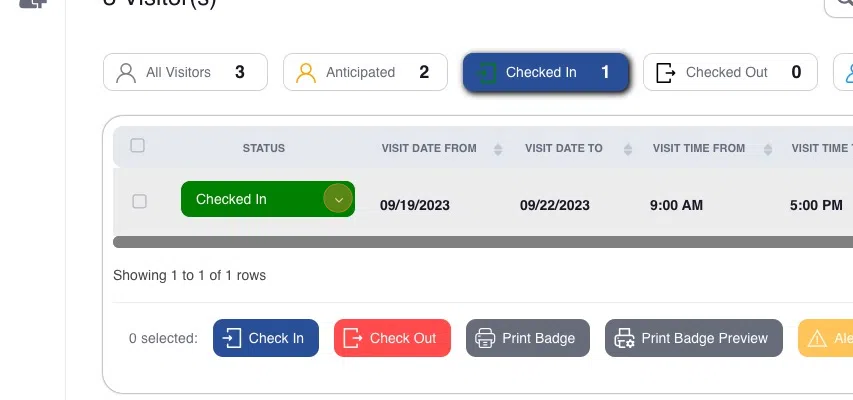Sort by Visit Time From column

pyautogui.click(x=768, y=149)
